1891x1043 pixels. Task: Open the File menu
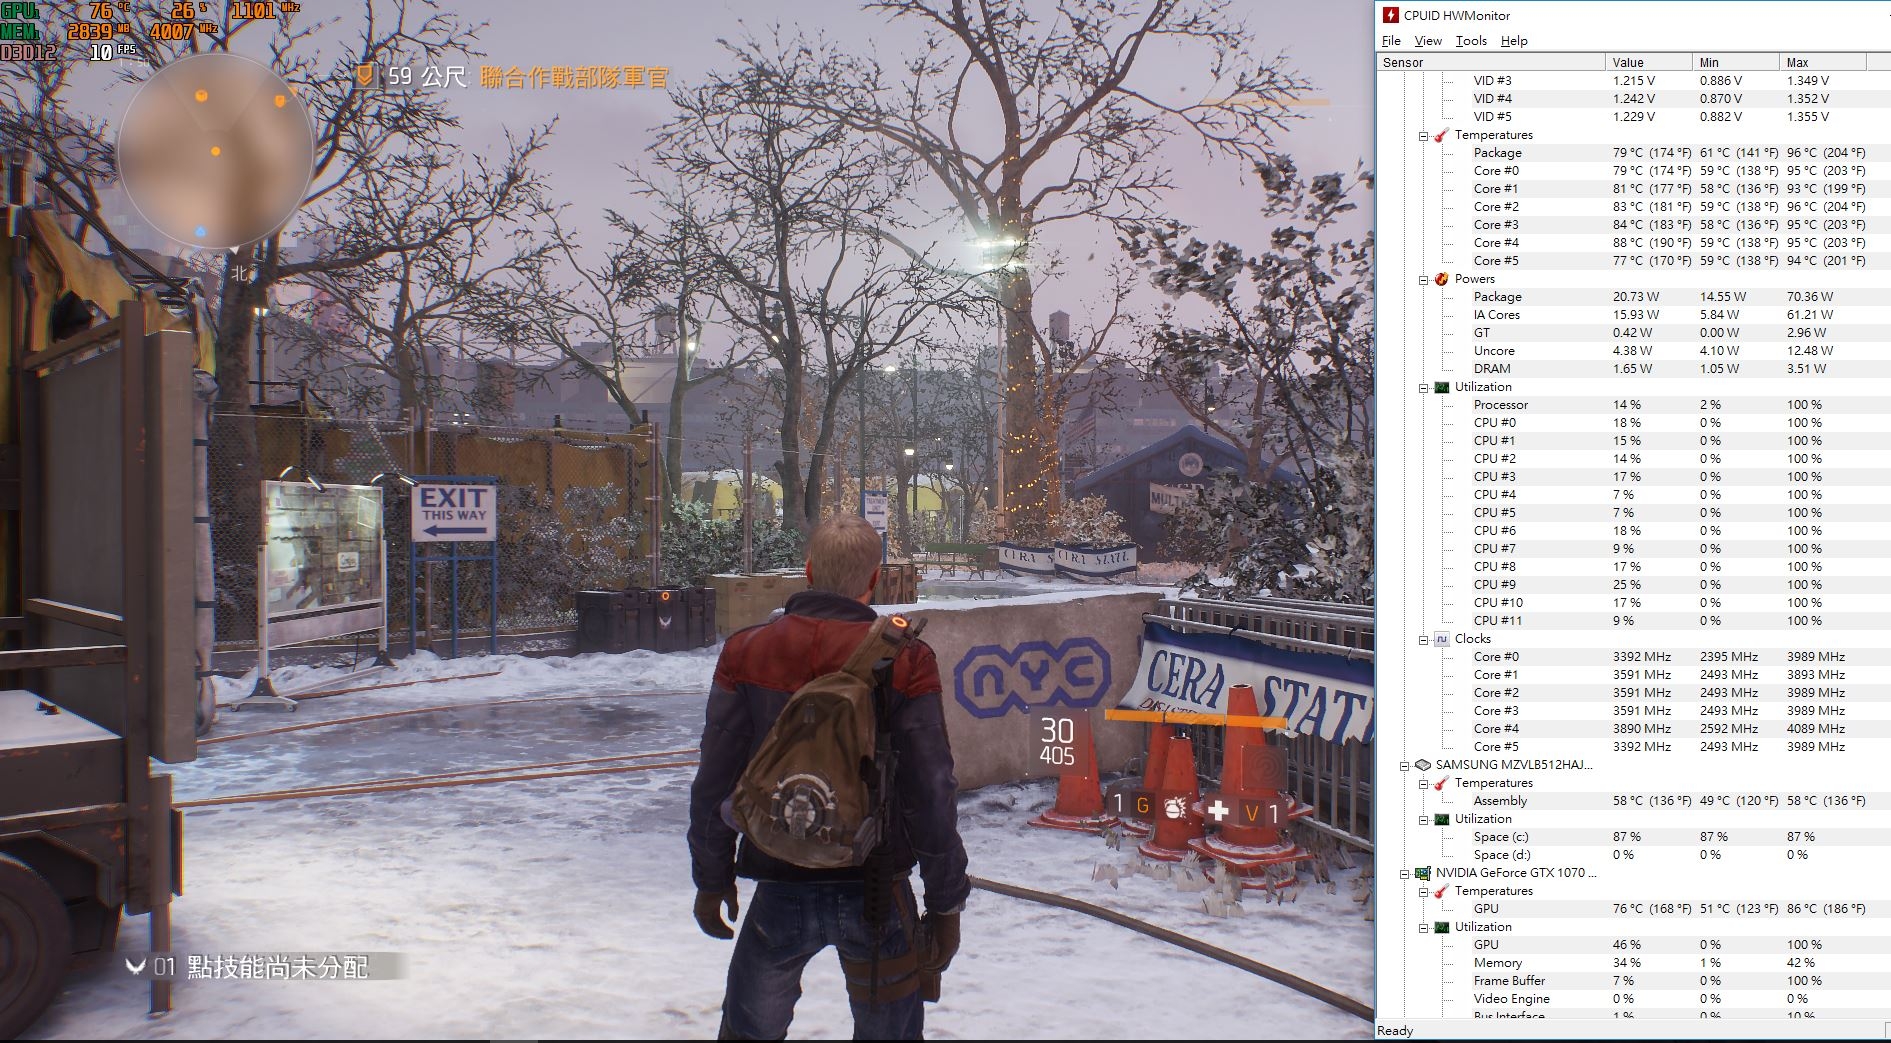[x=1391, y=41]
